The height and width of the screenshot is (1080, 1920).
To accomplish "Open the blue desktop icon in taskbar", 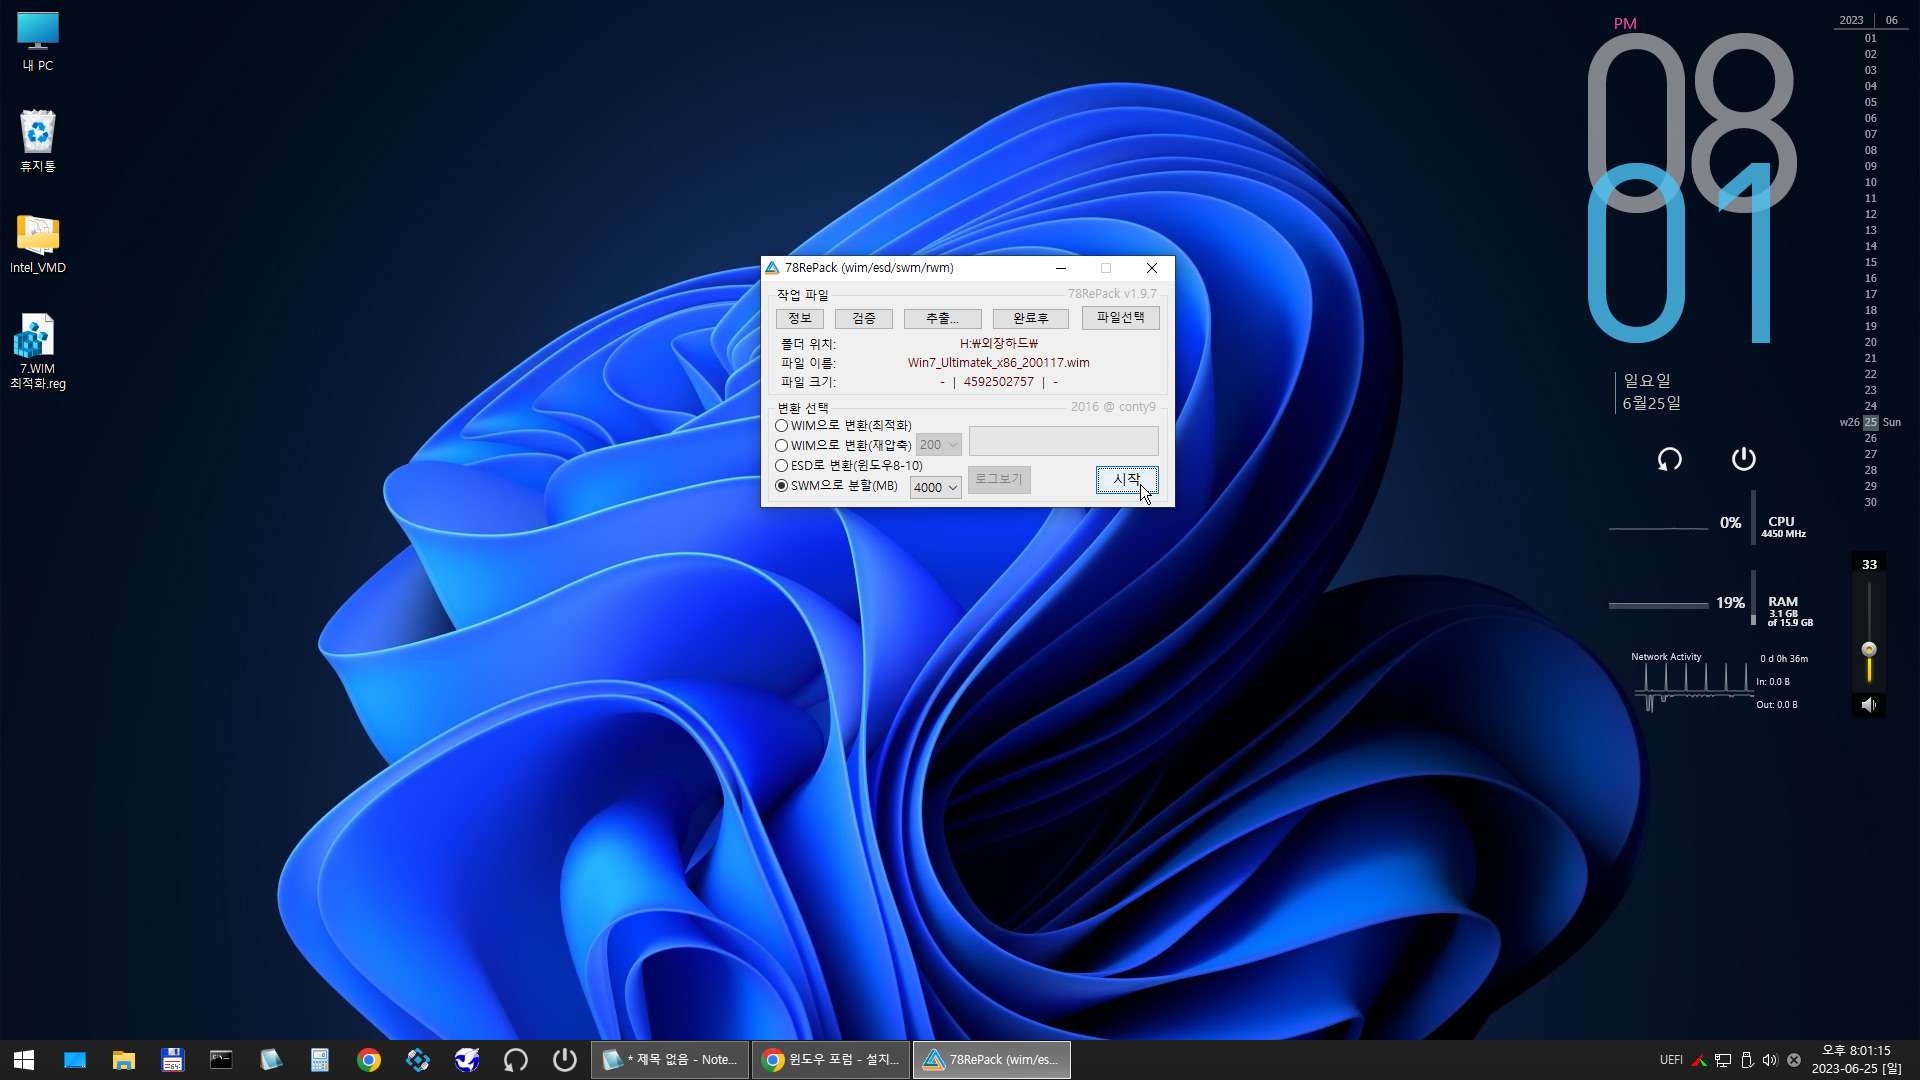I will (x=75, y=1060).
